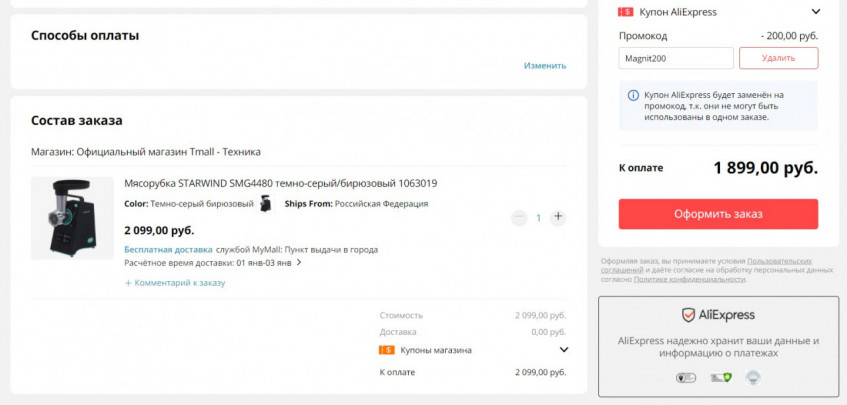Image resolution: width=847 pixels, height=405 pixels.
Task: Open estimated delivery time details arrow
Action: click(x=298, y=263)
